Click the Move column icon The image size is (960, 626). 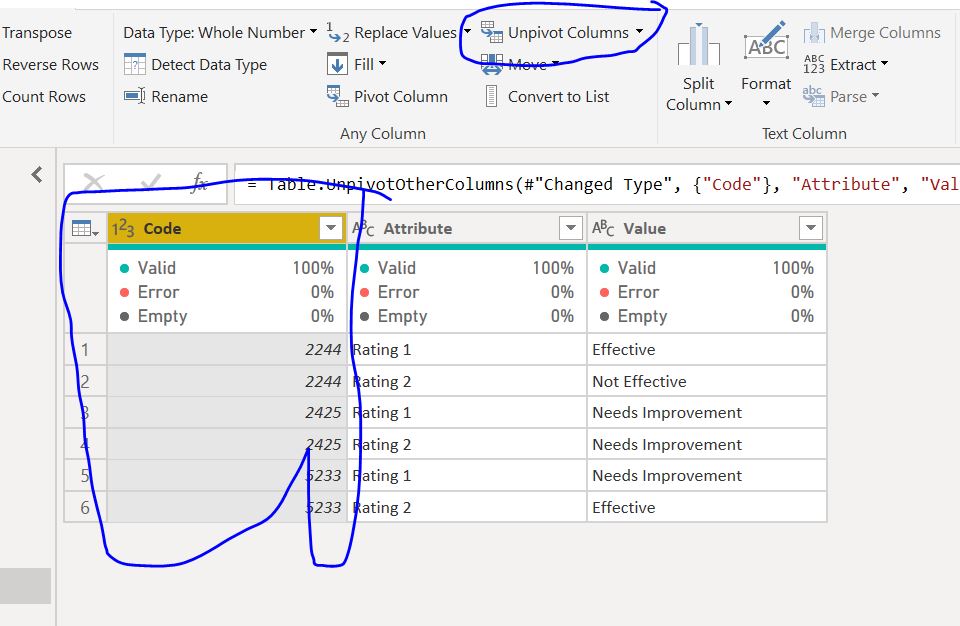click(x=492, y=64)
